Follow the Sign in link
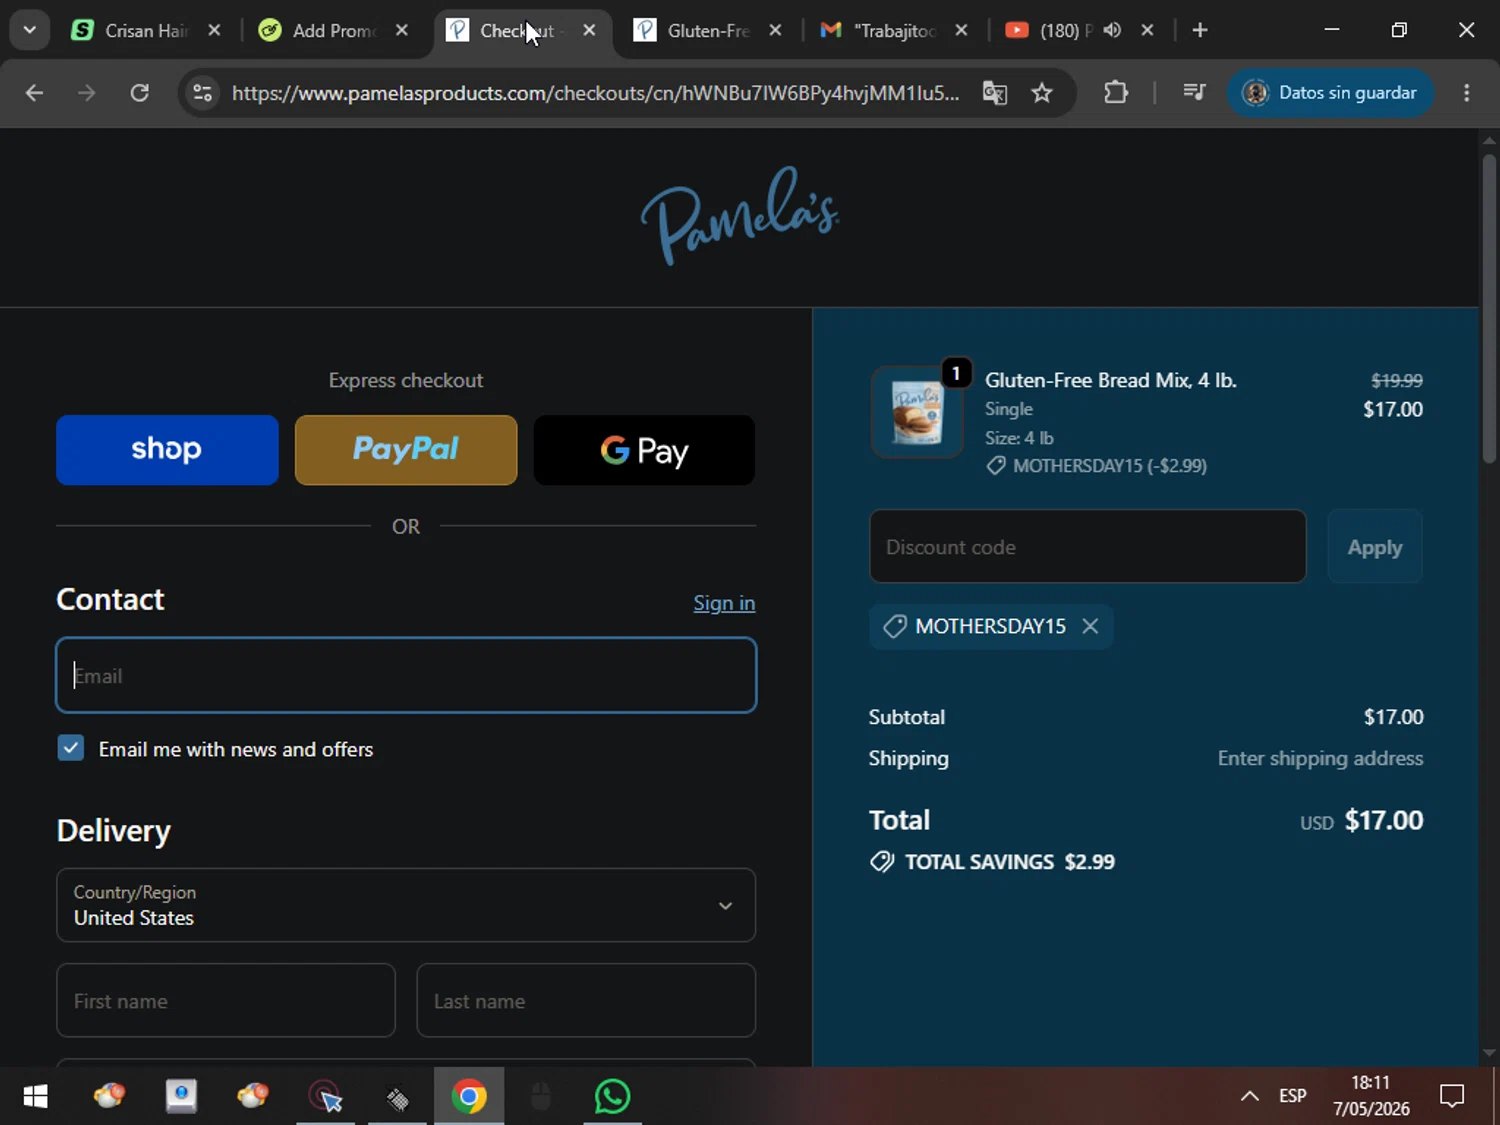This screenshot has width=1500, height=1125. coord(724,603)
